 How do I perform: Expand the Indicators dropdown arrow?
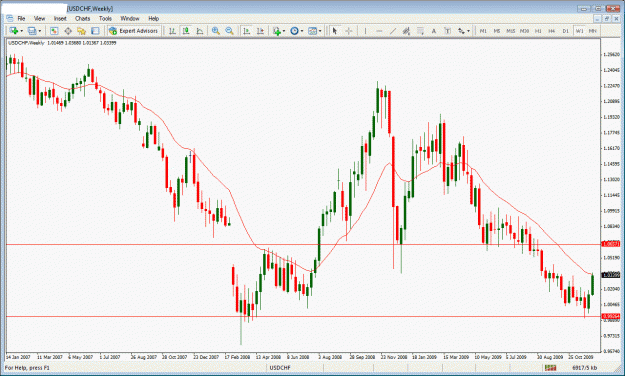(284, 31)
